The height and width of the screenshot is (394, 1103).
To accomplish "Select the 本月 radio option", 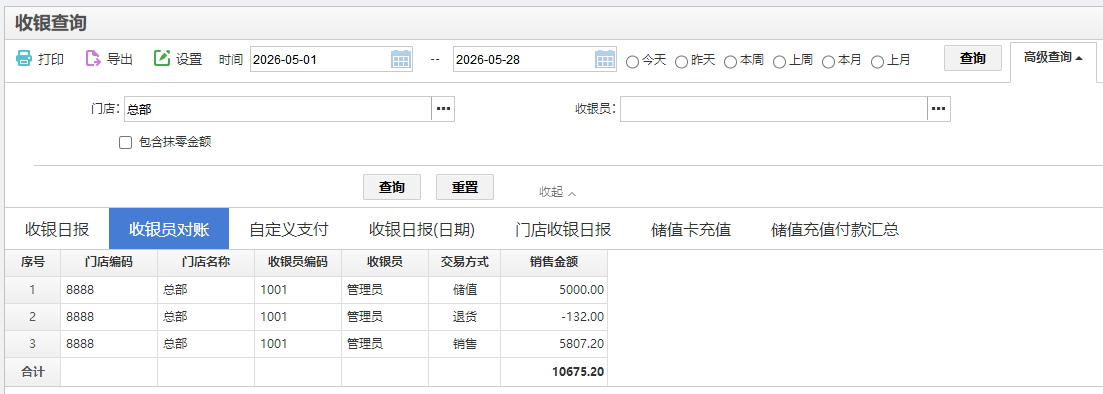I will (829, 62).
